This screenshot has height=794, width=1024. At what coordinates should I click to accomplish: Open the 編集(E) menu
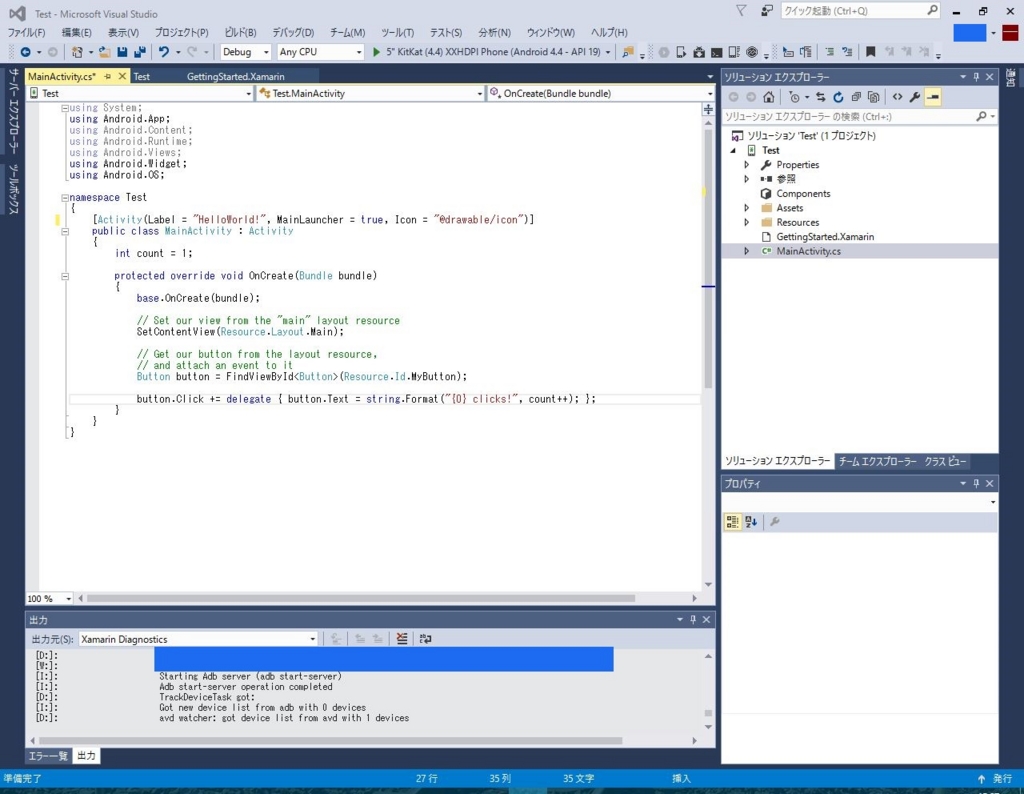(x=76, y=32)
